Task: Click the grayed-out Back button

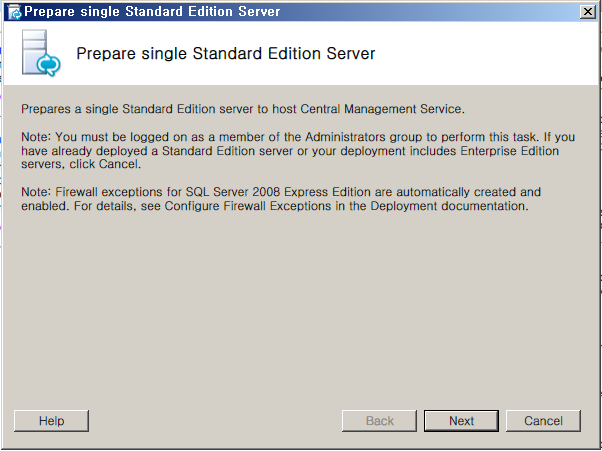Action: (379, 421)
